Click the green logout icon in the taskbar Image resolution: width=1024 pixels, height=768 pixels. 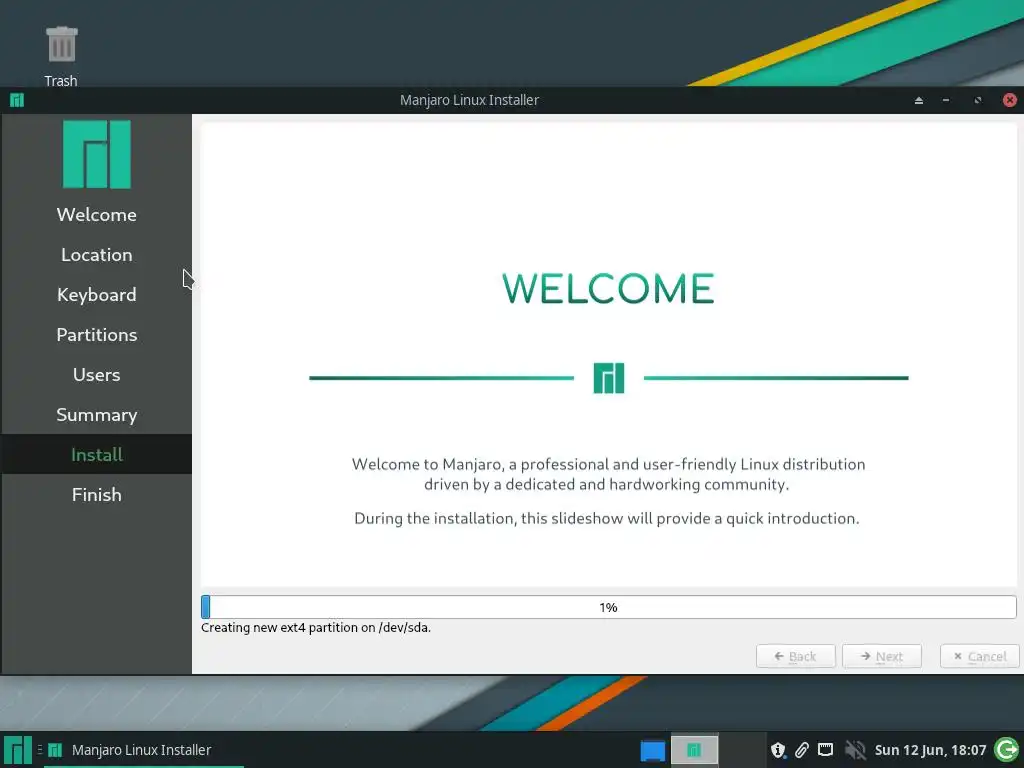(x=1006, y=750)
